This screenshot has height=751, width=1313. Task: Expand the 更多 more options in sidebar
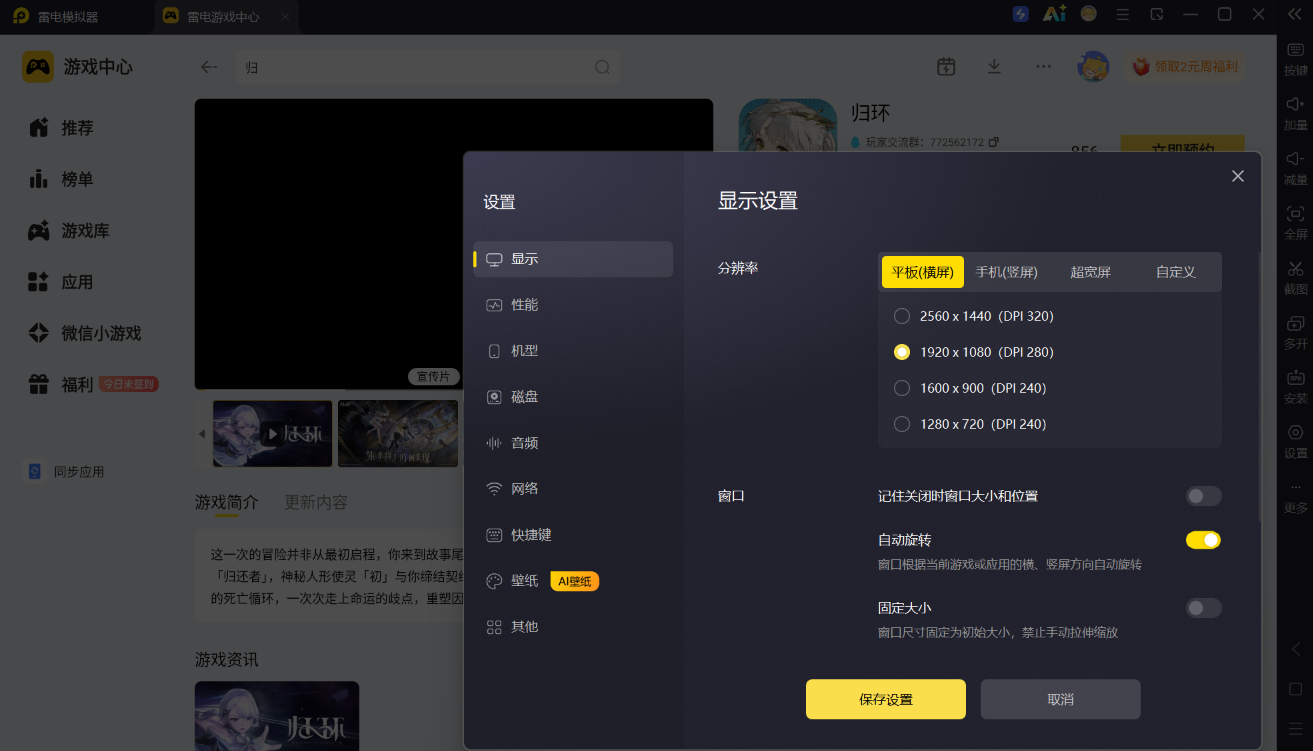point(1295,497)
